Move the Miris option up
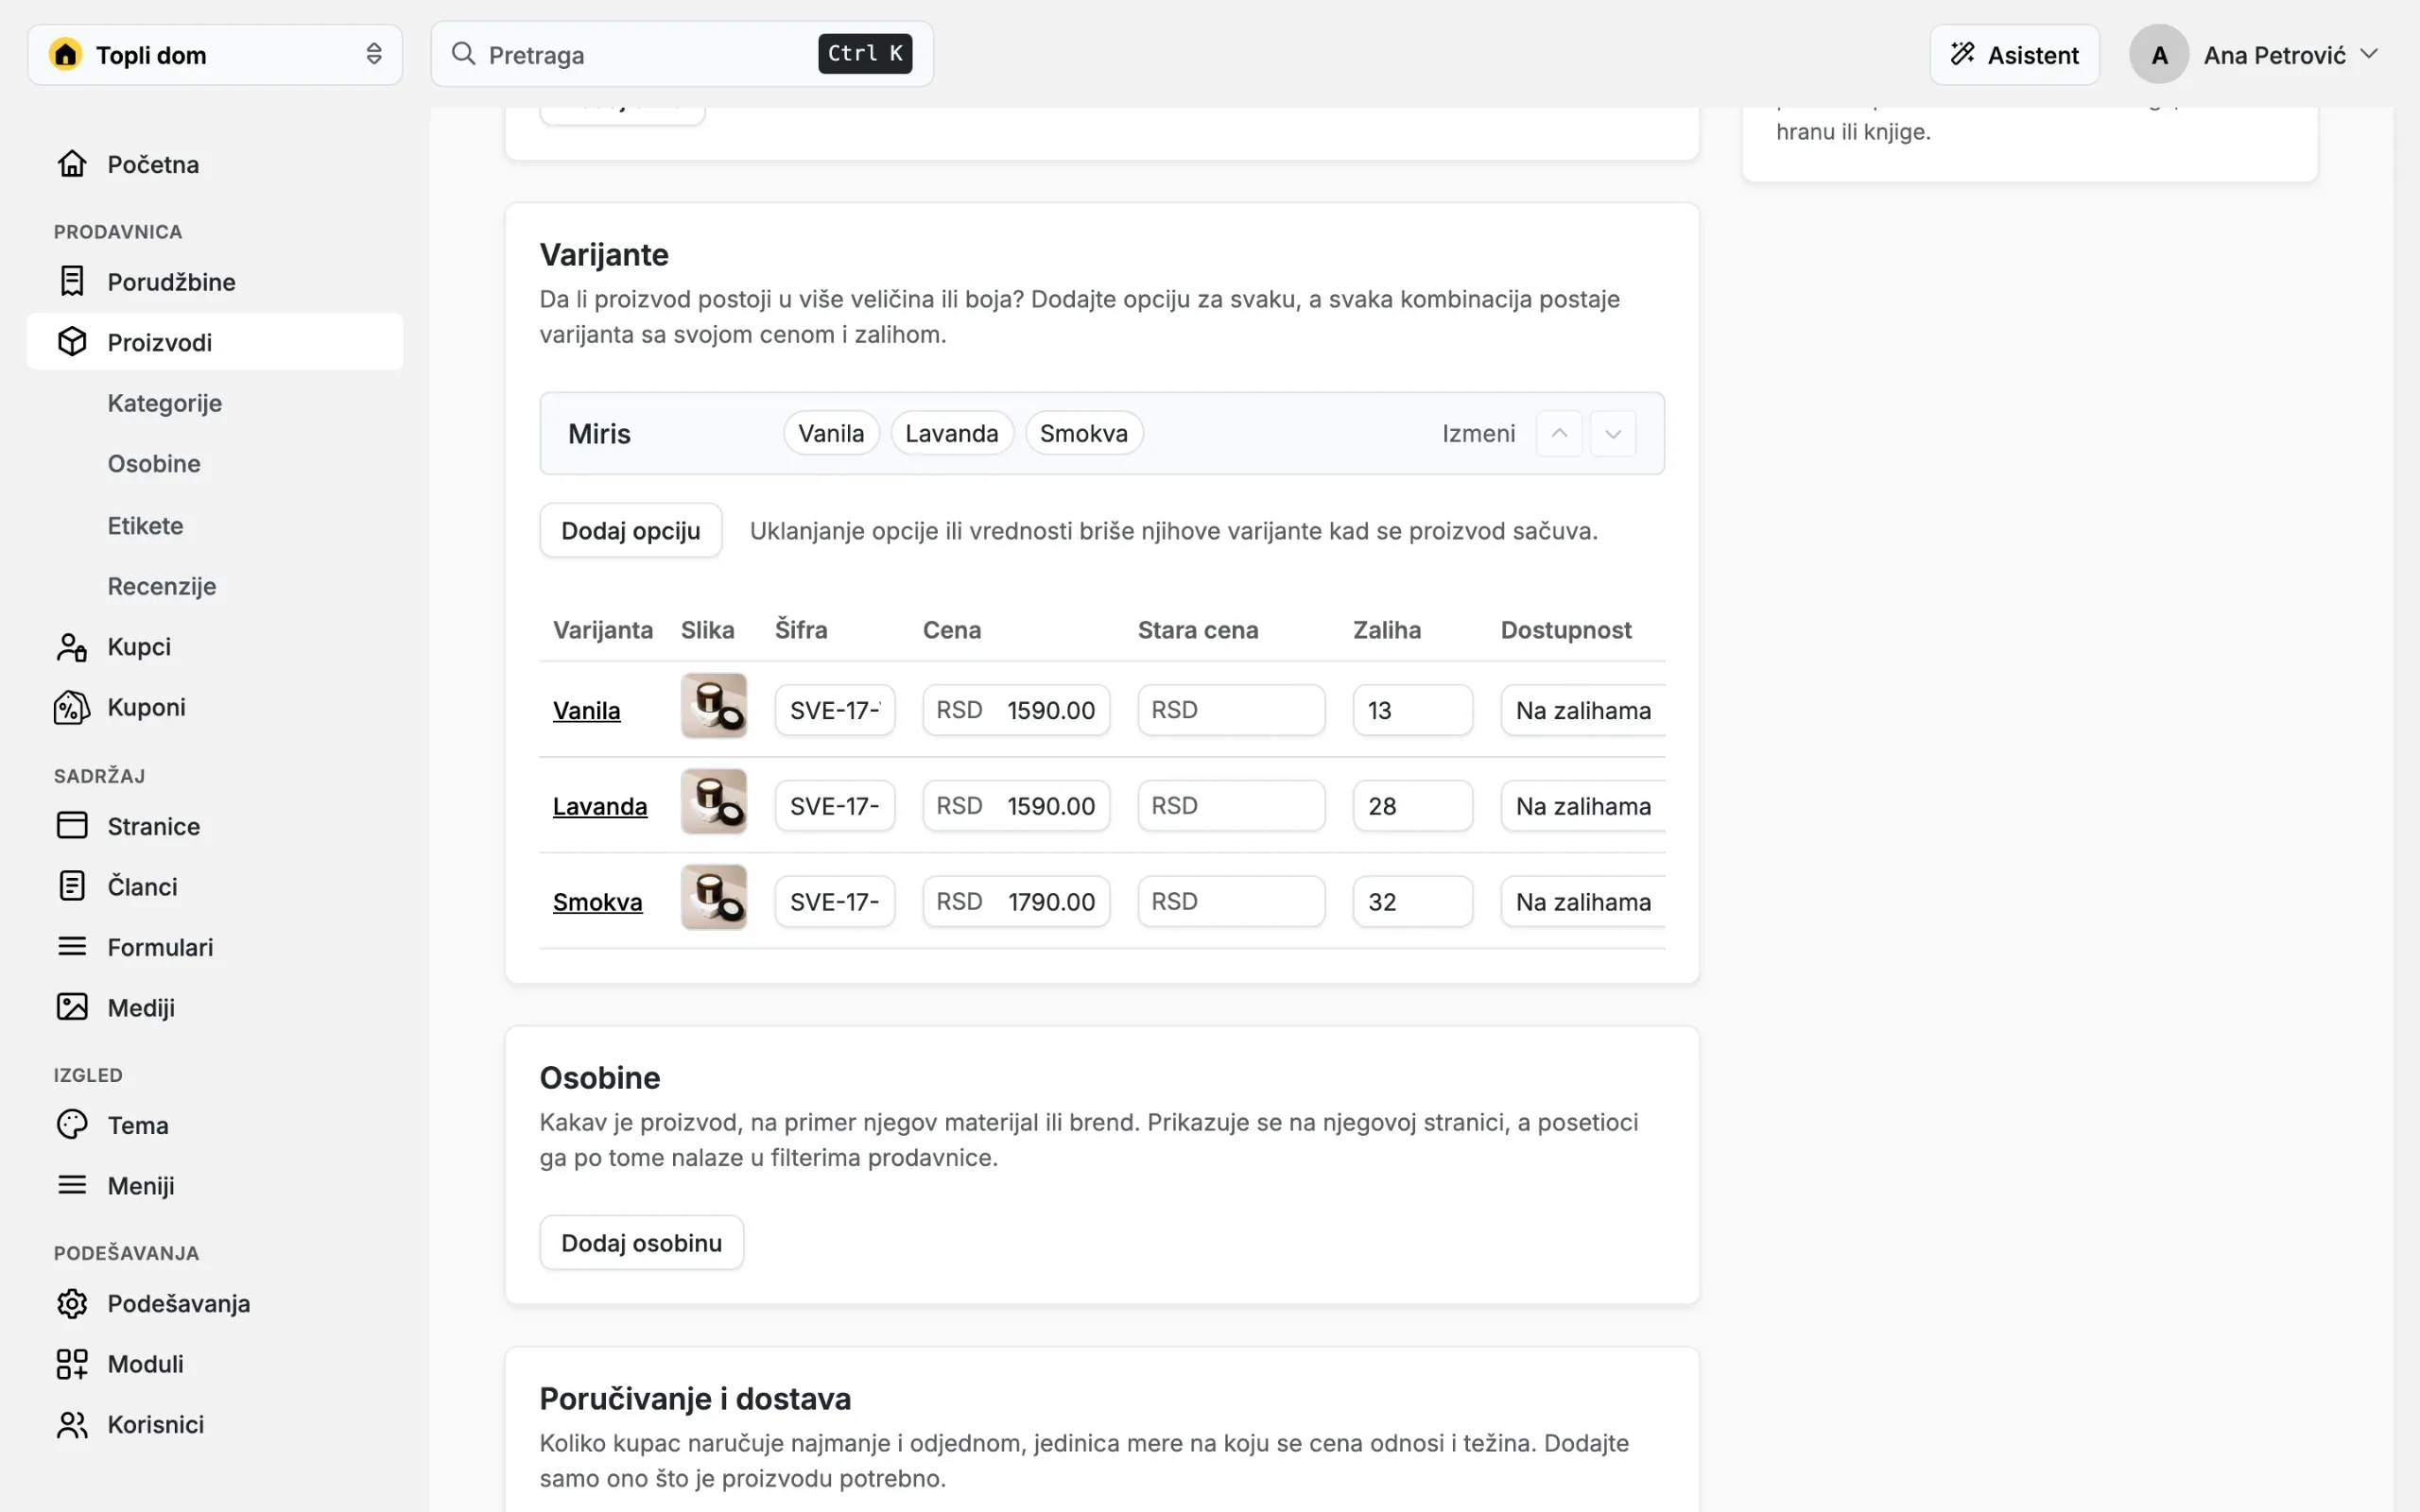Screen dimensions: 2420x1512 1559,433
